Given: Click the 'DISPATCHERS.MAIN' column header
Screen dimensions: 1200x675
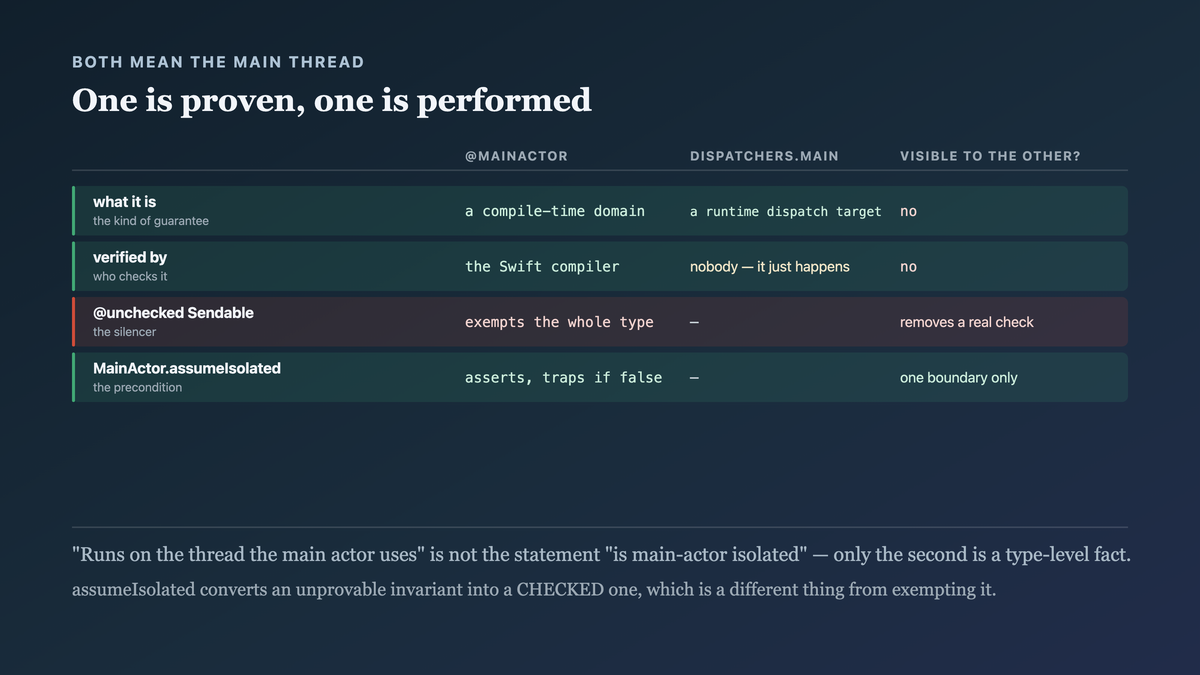Looking at the screenshot, I should point(764,156).
